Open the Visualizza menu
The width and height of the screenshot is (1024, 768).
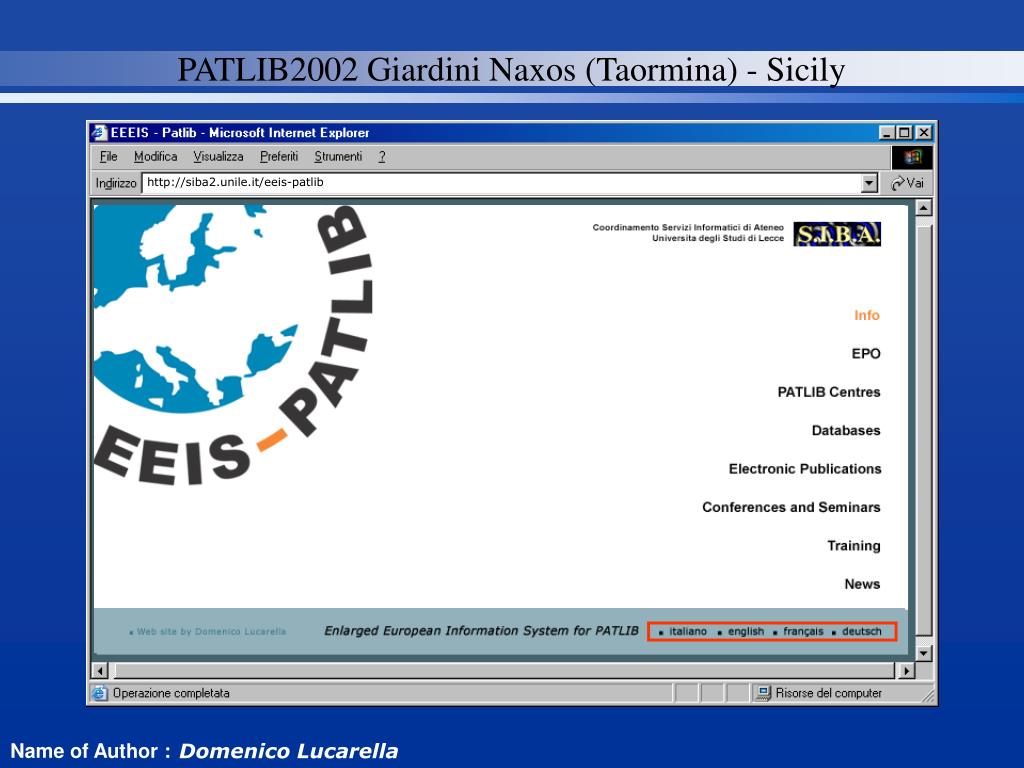[x=218, y=157]
